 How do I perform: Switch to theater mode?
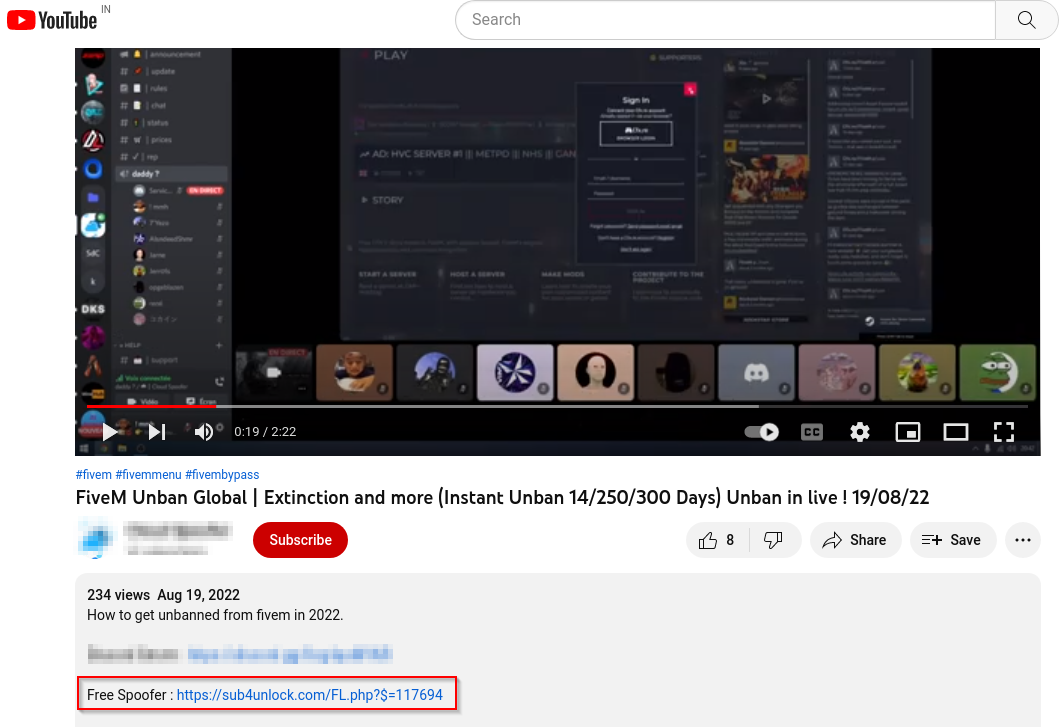pos(955,431)
